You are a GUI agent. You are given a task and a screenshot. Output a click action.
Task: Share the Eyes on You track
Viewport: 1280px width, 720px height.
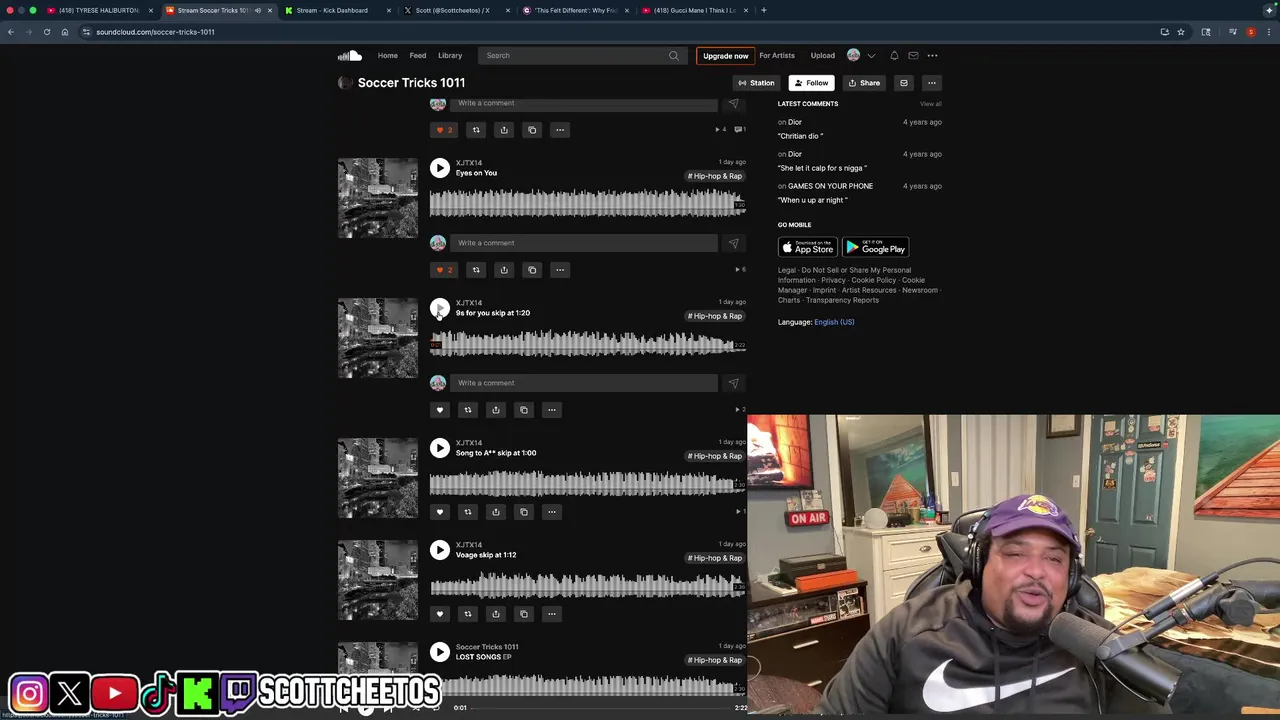click(x=504, y=270)
